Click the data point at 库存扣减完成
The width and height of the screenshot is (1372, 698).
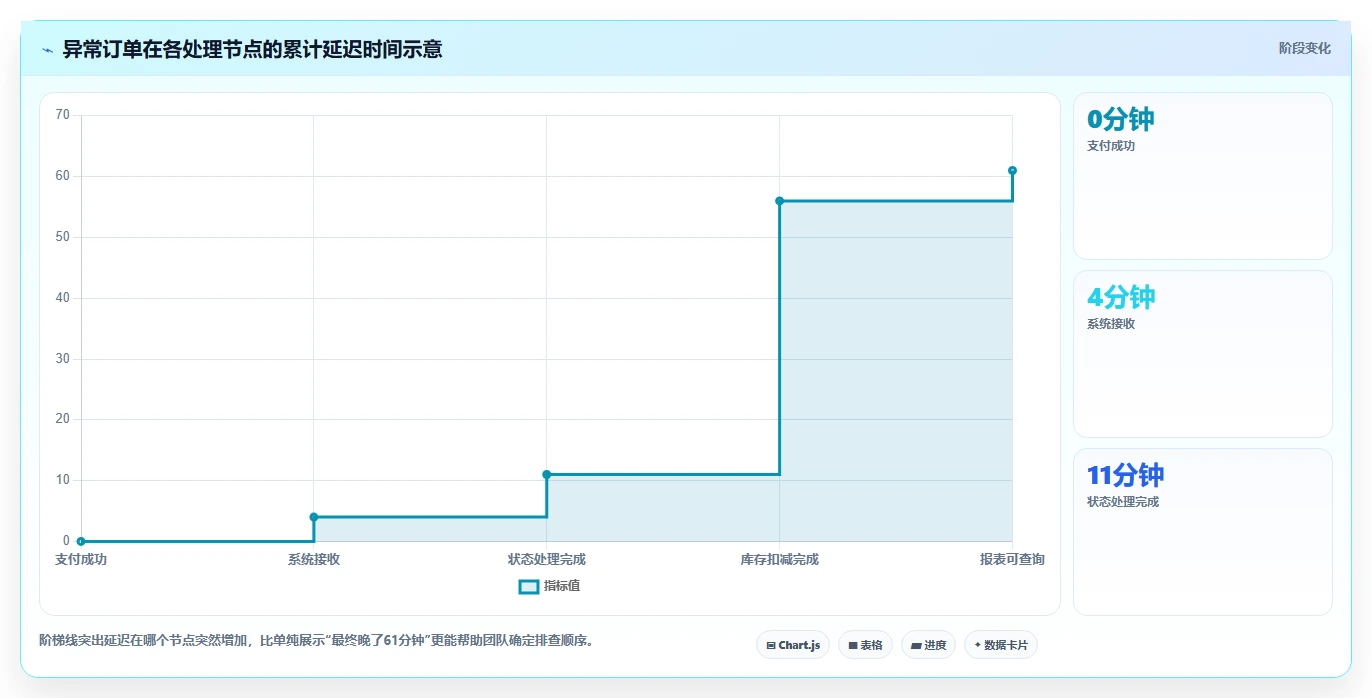pyautogui.click(x=779, y=201)
